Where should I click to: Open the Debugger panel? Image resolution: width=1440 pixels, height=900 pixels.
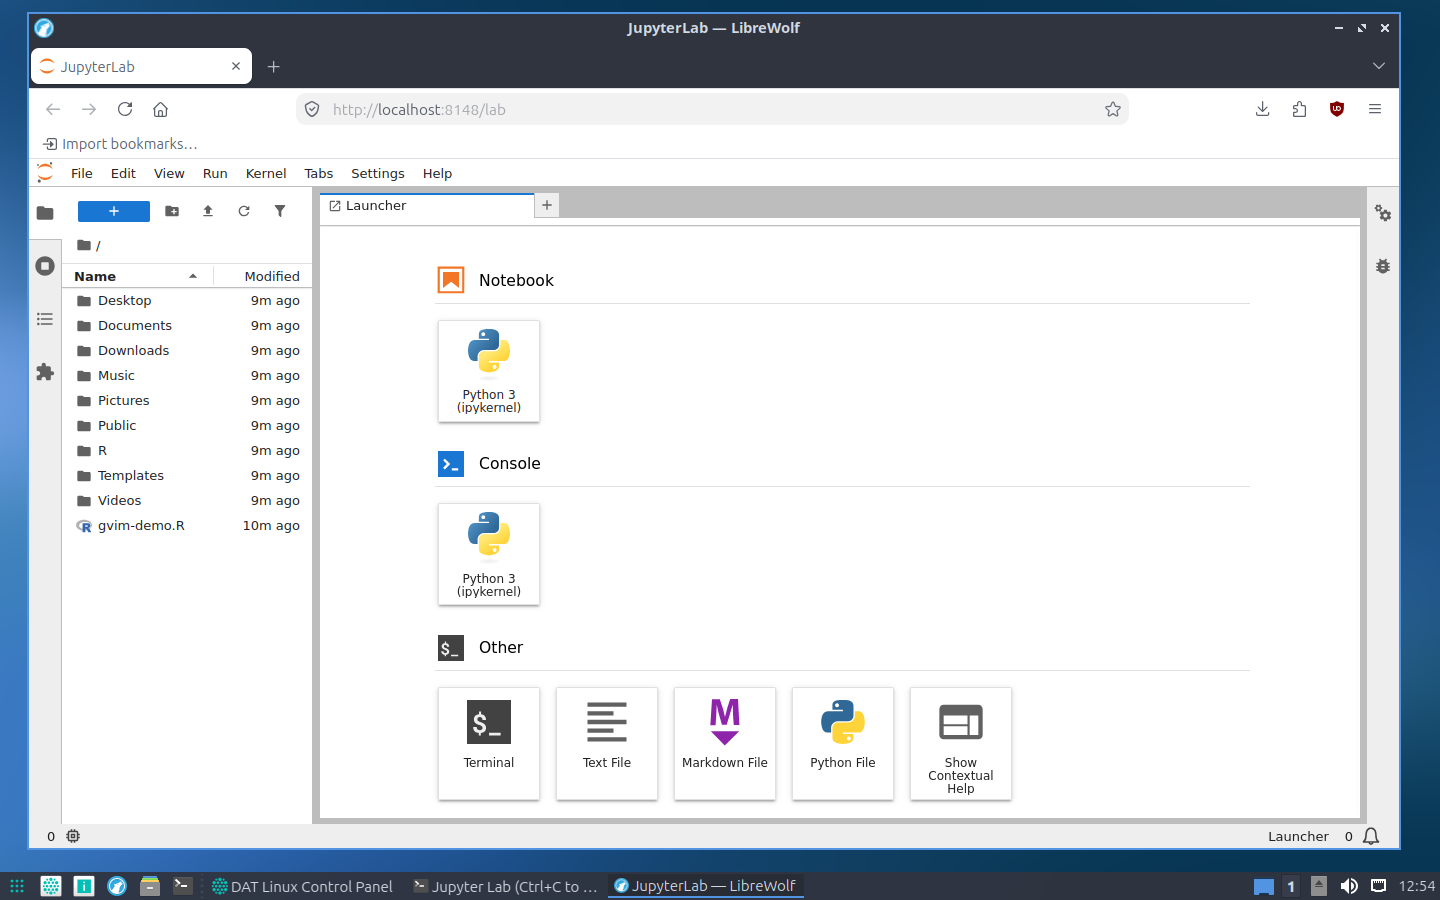(1383, 266)
